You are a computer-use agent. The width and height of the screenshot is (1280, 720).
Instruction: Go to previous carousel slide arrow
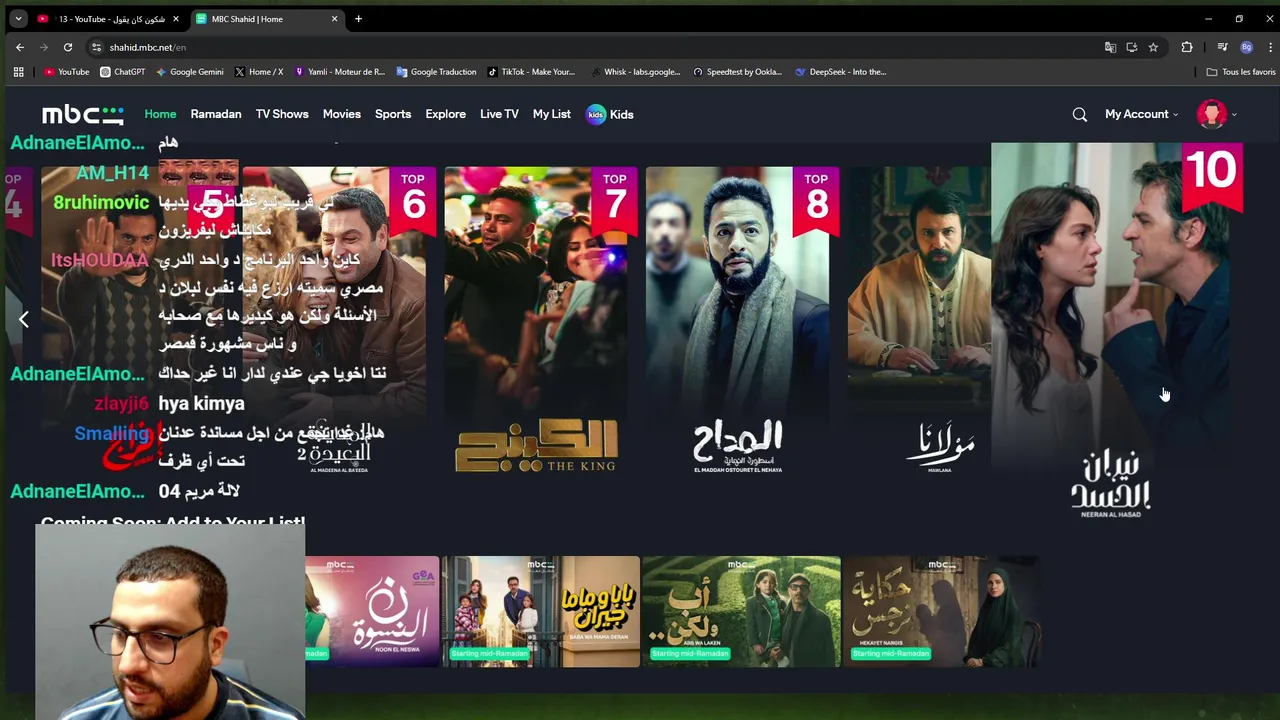(24, 319)
